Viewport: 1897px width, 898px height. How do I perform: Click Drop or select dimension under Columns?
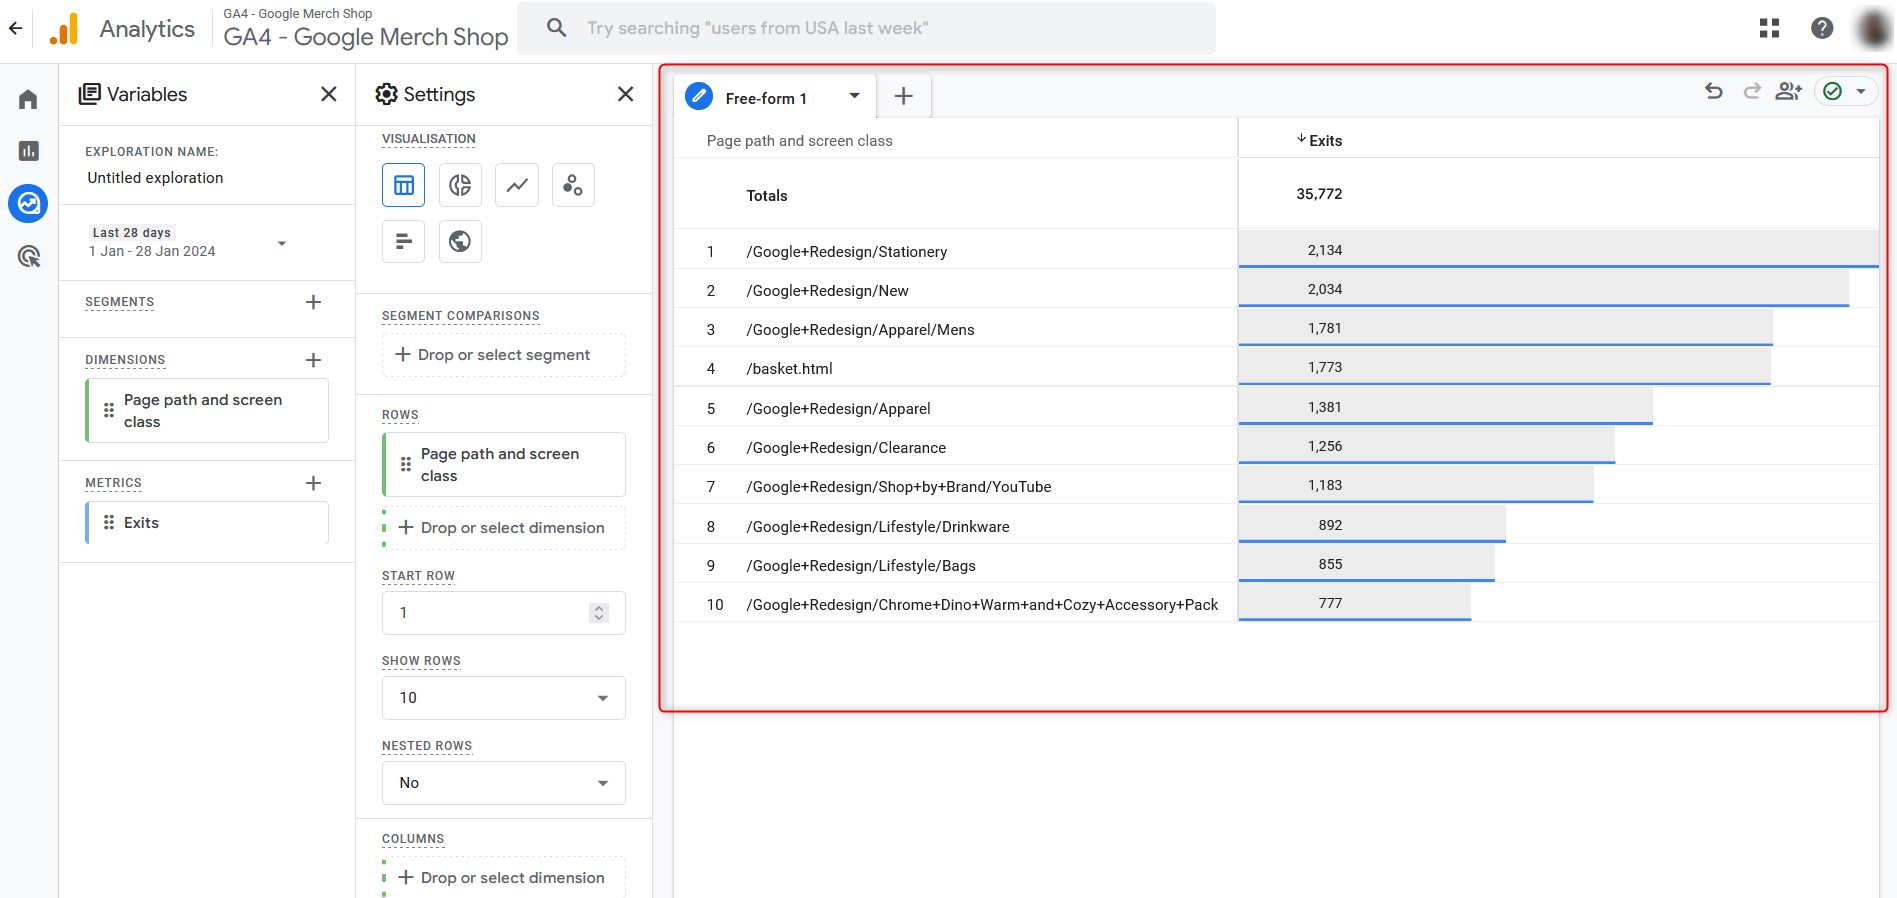(x=504, y=877)
